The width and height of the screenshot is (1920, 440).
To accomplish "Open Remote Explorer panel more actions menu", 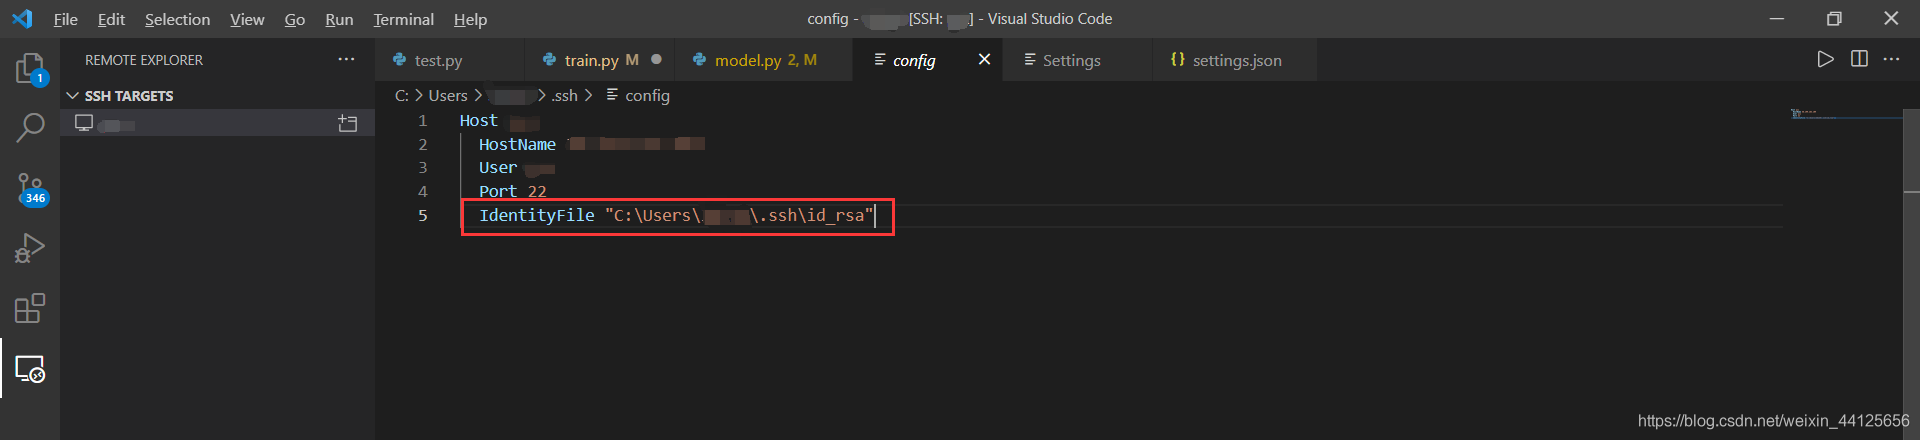I will tap(346, 60).
